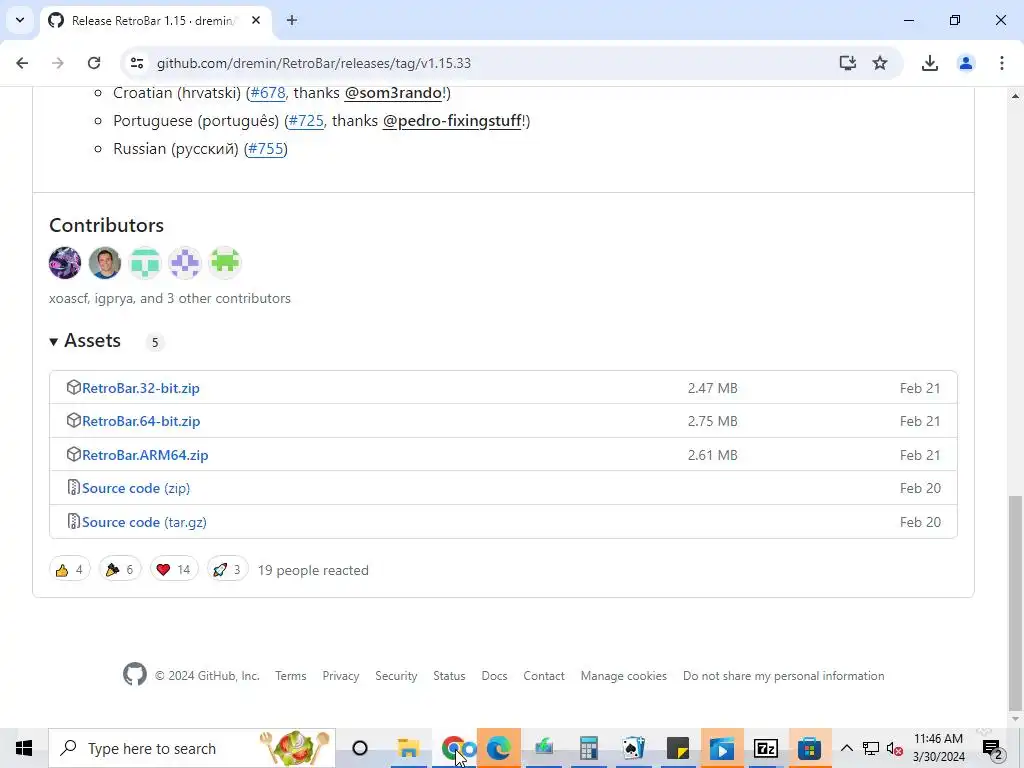Open the network tray icon

[x=871, y=748]
